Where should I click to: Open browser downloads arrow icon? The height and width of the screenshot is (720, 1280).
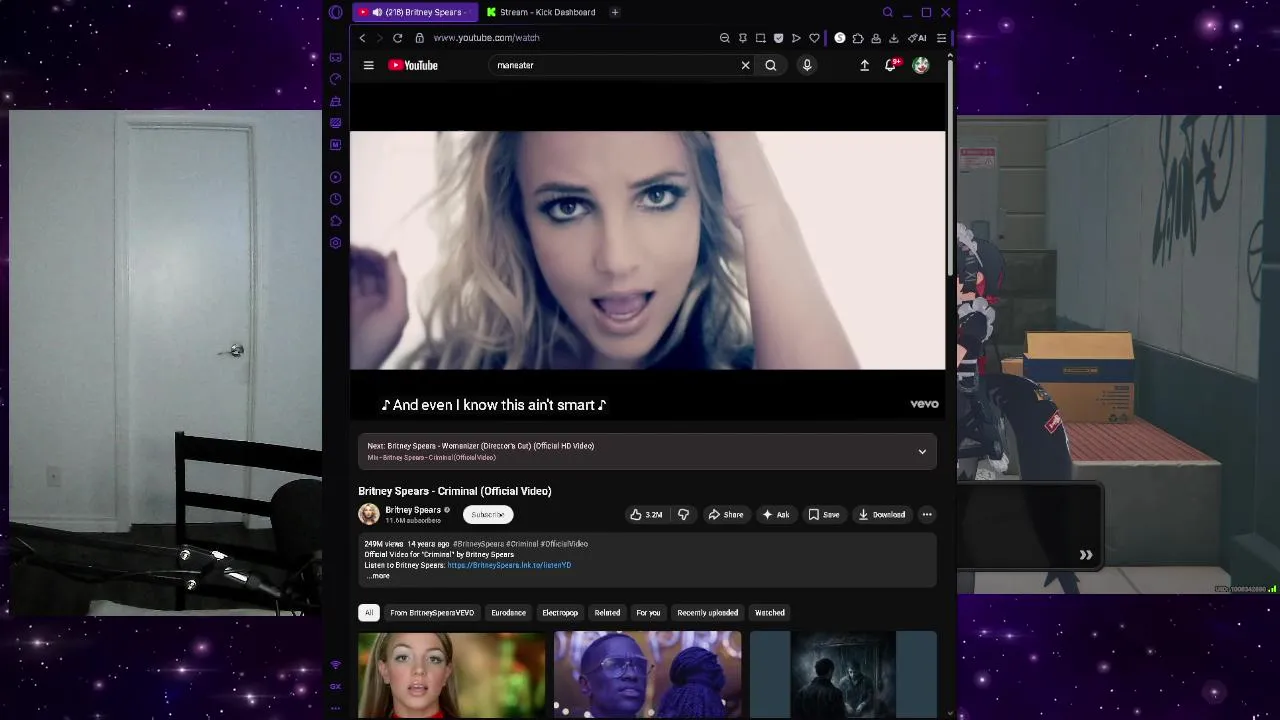[x=894, y=38]
